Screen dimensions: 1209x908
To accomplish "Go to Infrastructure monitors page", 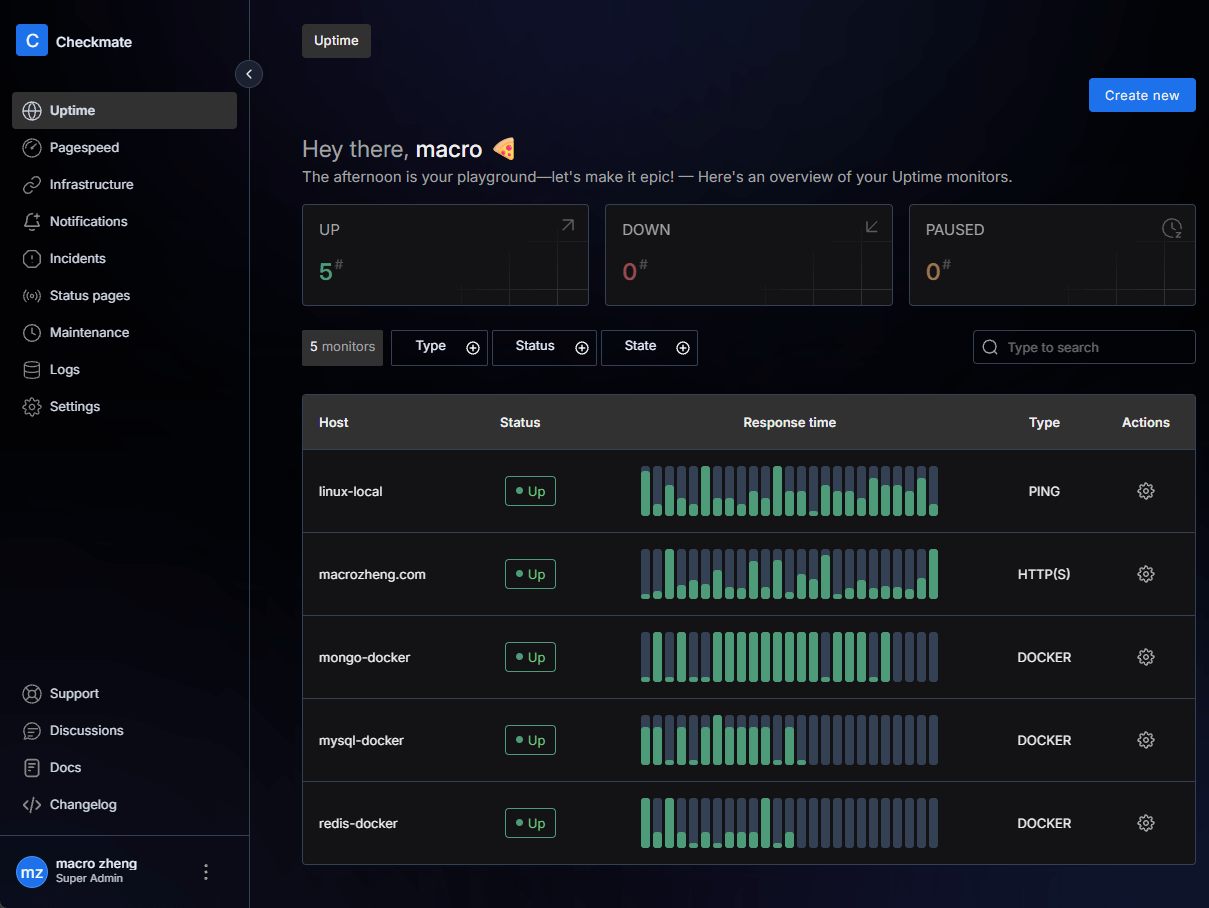I will [x=91, y=185].
